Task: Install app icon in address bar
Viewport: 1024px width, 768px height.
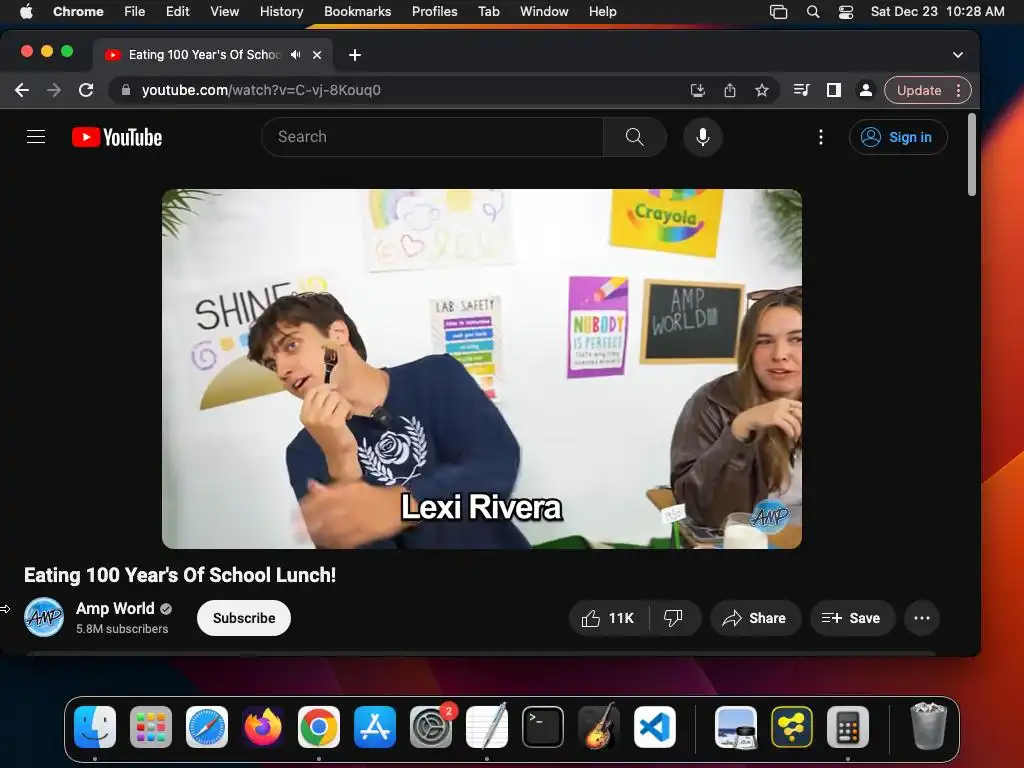Action: click(x=697, y=90)
